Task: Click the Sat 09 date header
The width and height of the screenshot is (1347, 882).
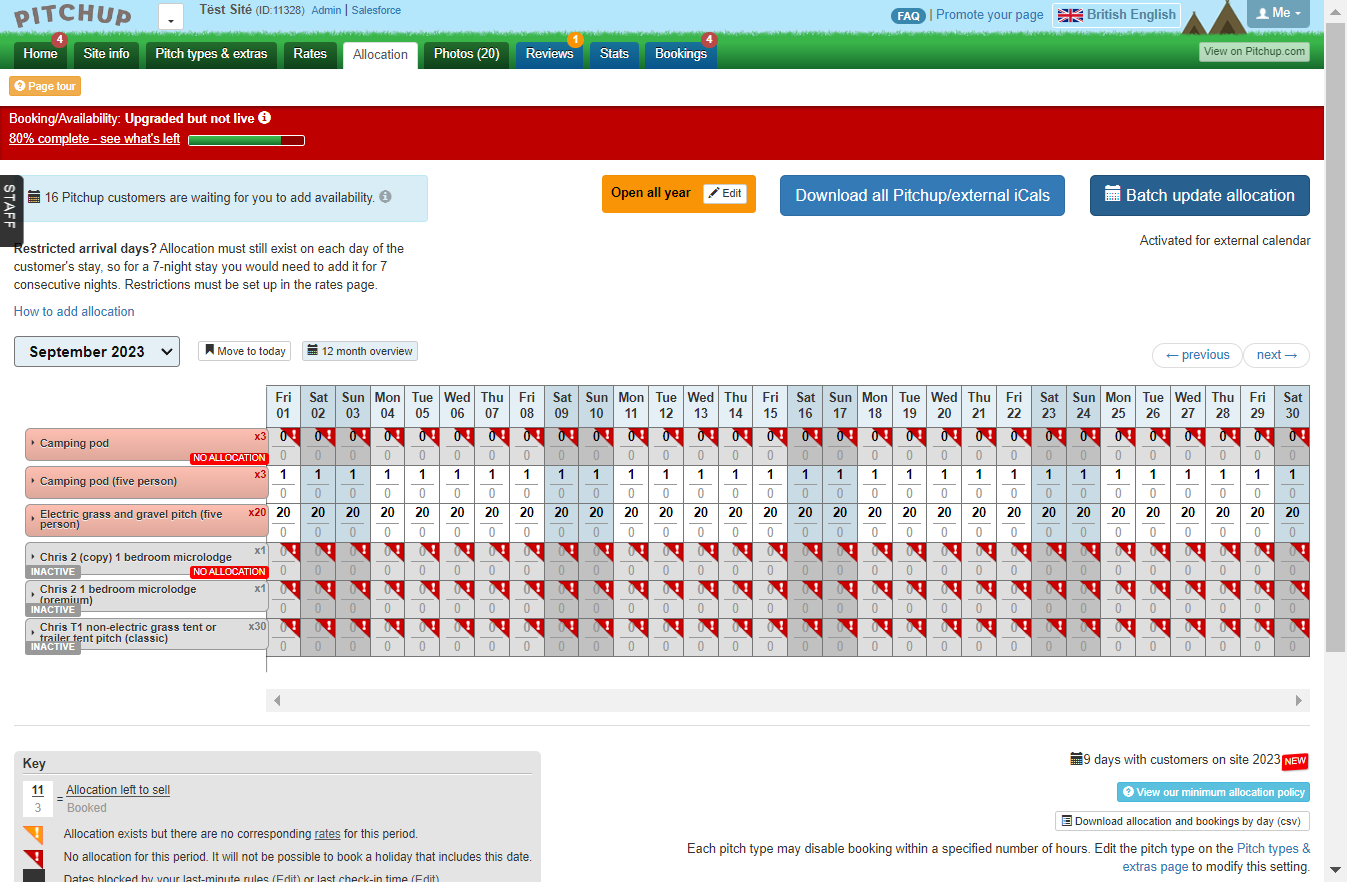Action: [562, 405]
